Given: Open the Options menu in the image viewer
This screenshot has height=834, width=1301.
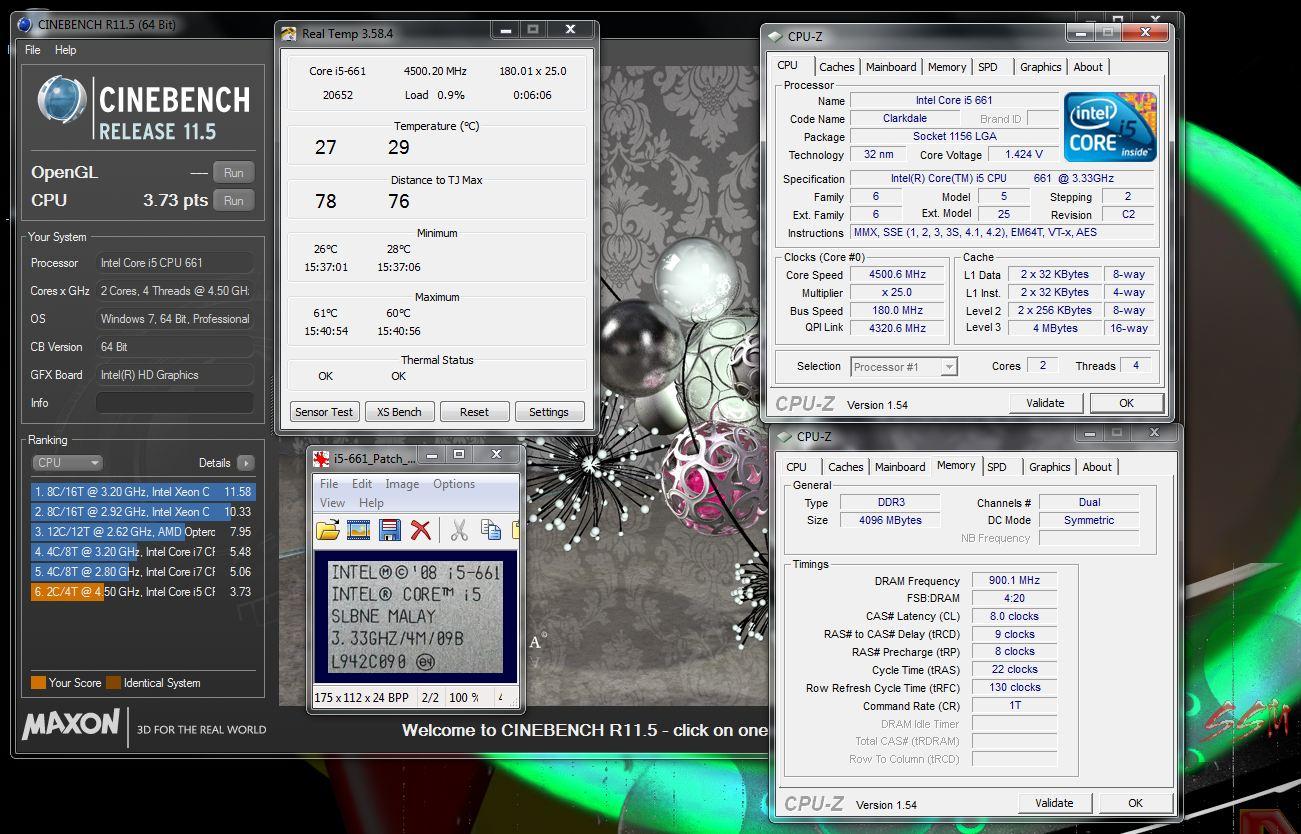Looking at the screenshot, I should pos(454,484).
